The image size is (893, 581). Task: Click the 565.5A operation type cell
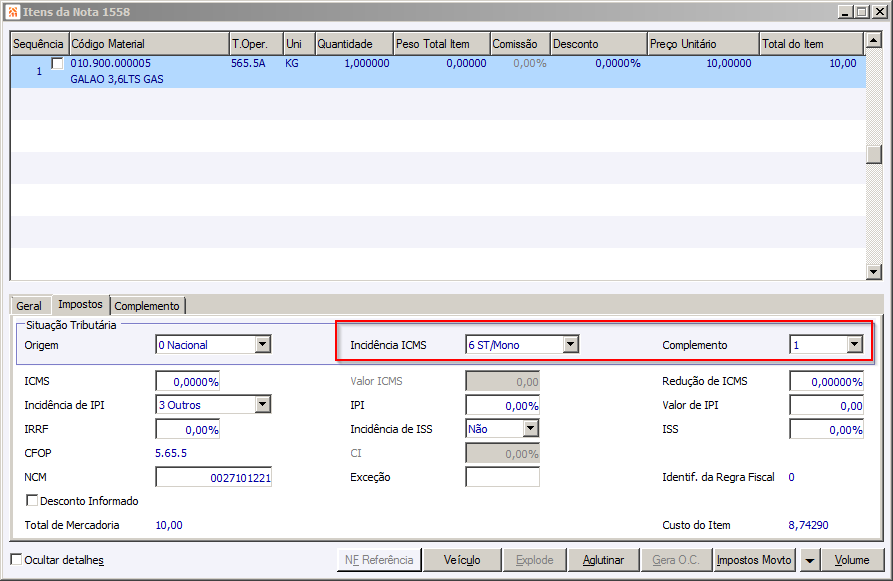pyautogui.click(x=248, y=63)
